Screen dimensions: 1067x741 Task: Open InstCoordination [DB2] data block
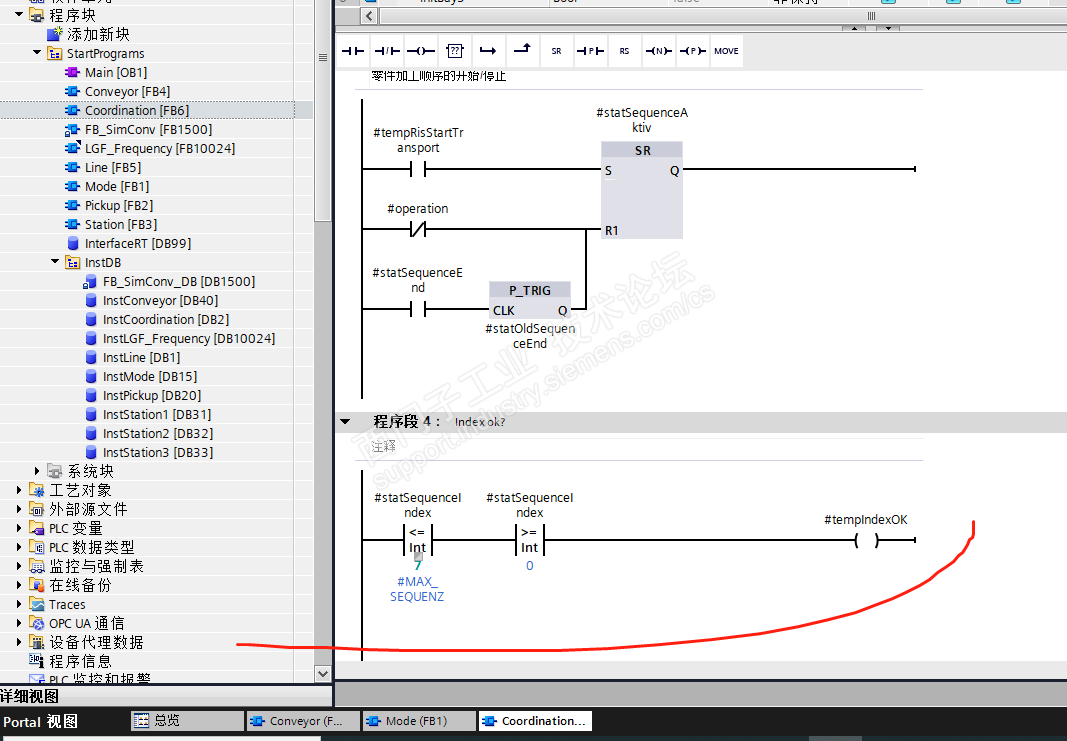[166, 320]
